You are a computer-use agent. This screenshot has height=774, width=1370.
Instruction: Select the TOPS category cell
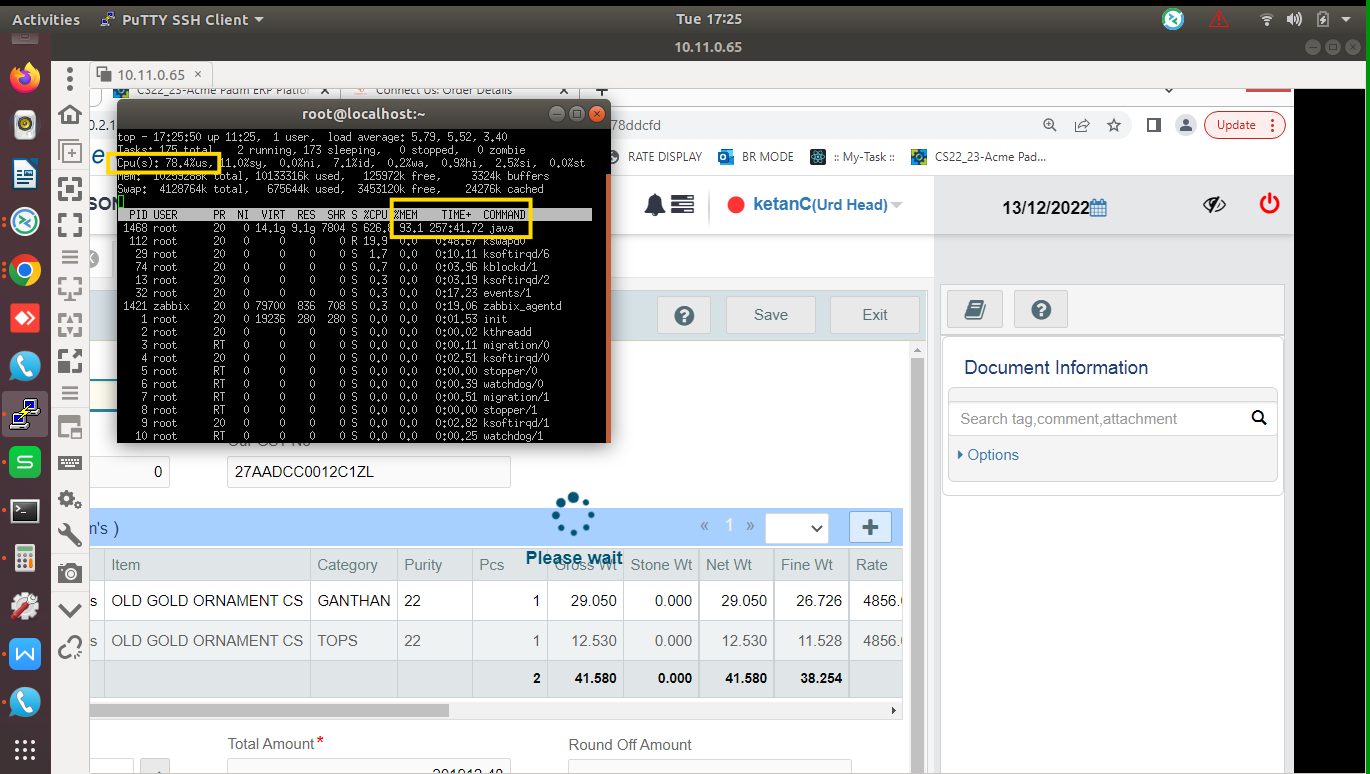coord(354,640)
